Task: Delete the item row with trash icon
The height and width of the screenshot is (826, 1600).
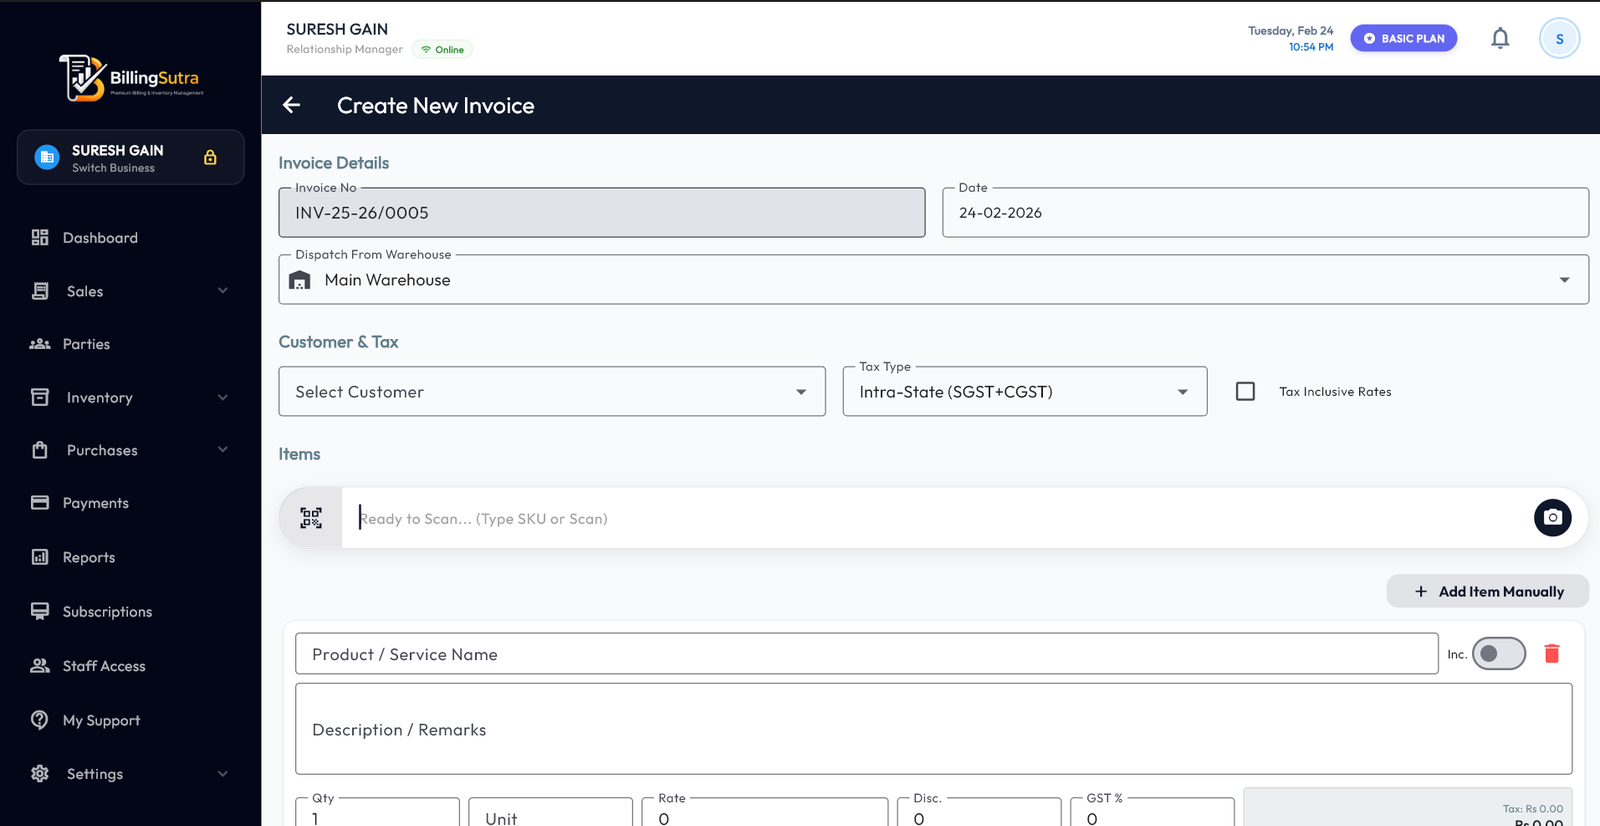Action: (x=1552, y=654)
